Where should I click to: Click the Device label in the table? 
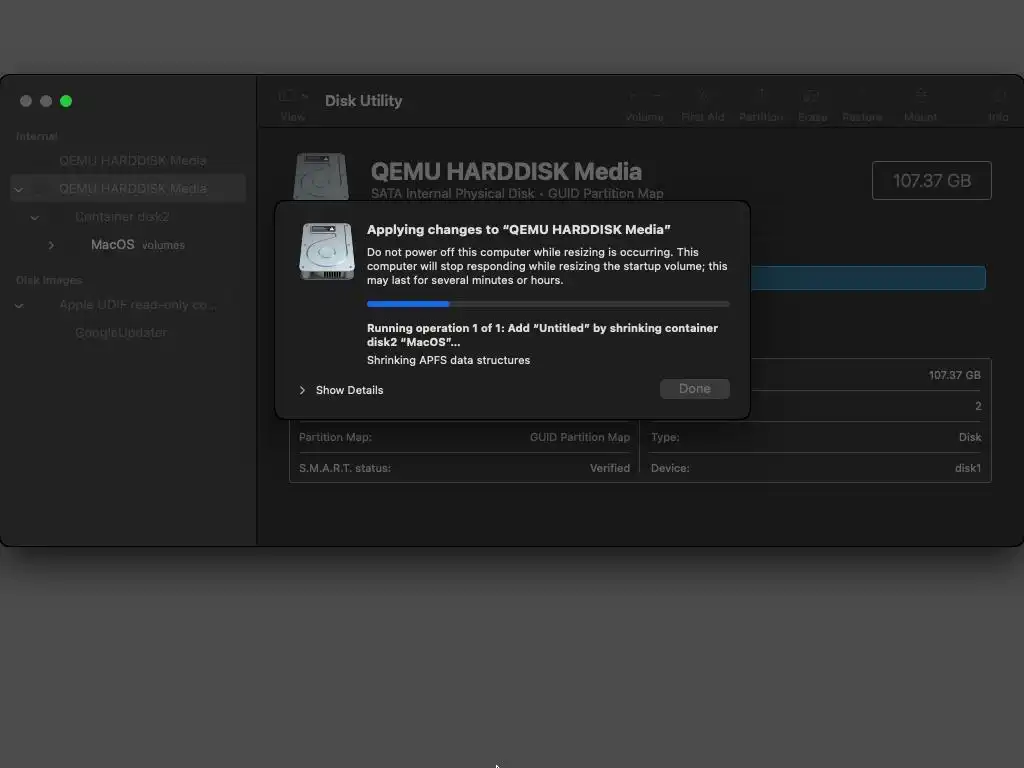point(670,468)
